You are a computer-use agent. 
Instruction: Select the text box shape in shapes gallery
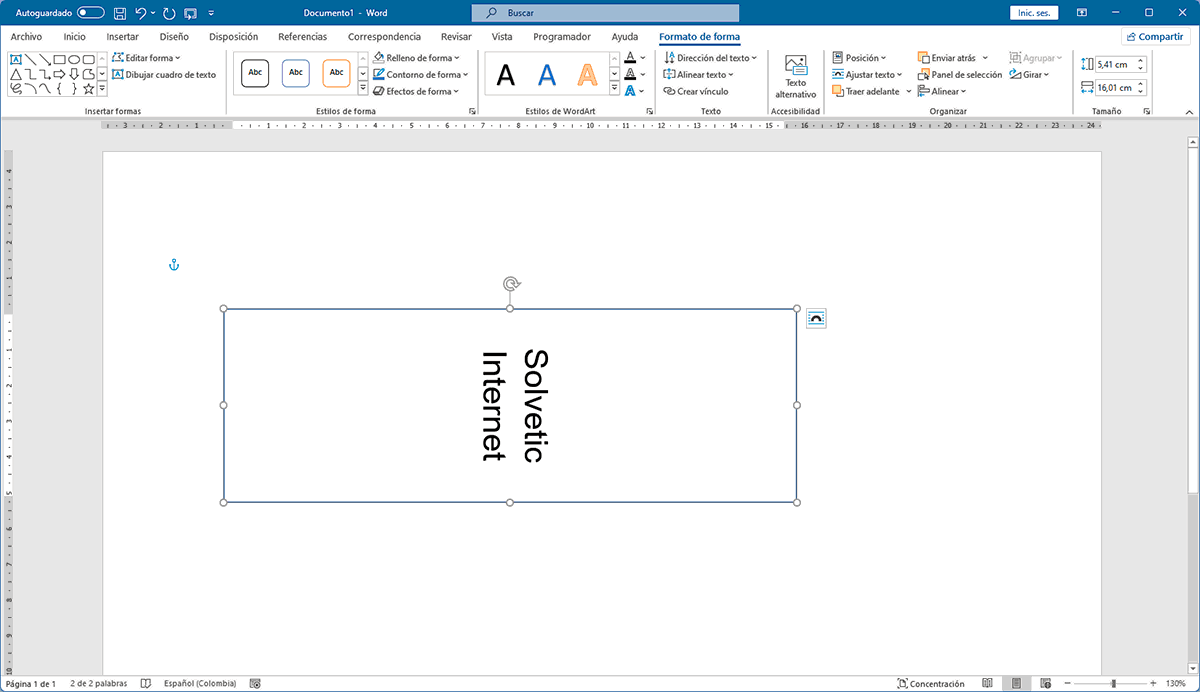16,60
